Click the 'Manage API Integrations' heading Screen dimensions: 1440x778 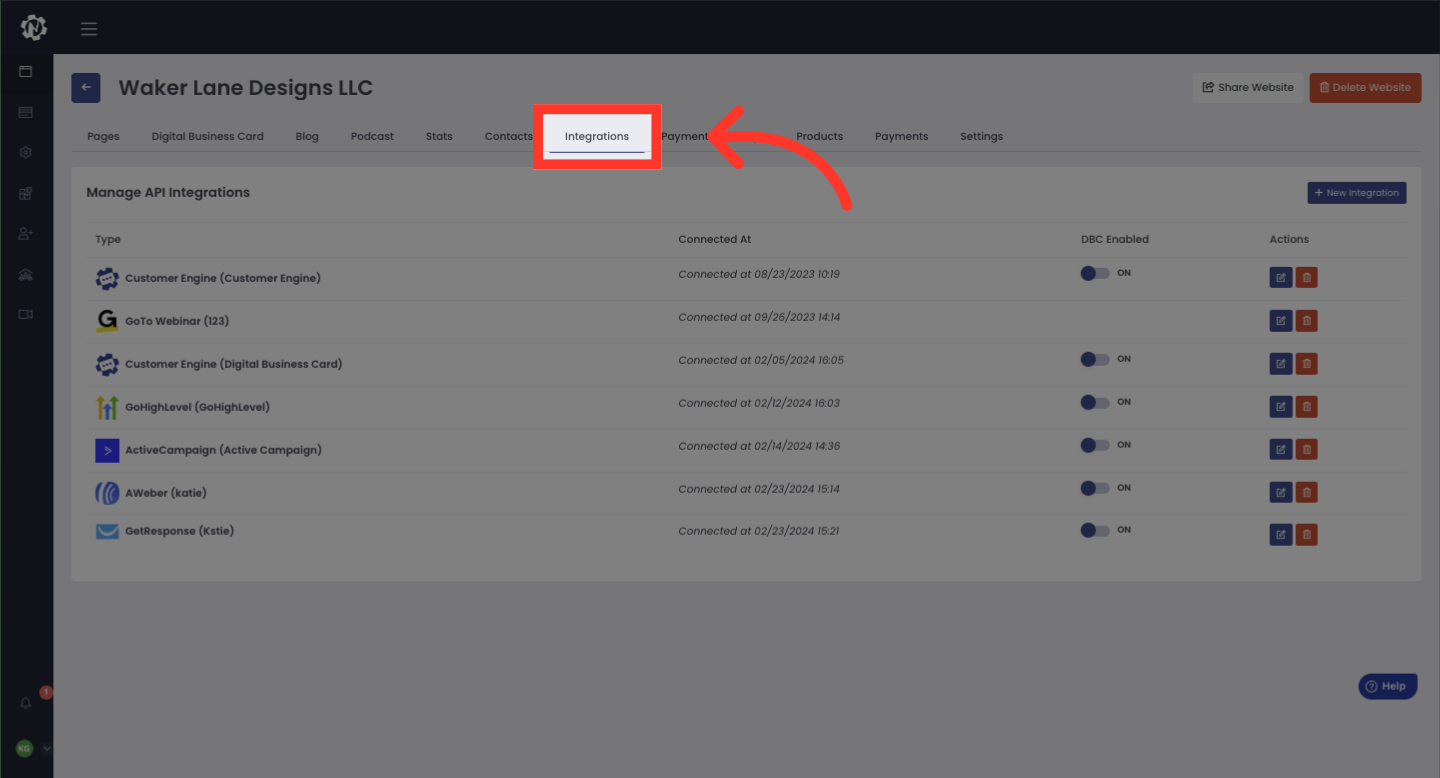pos(168,192)
